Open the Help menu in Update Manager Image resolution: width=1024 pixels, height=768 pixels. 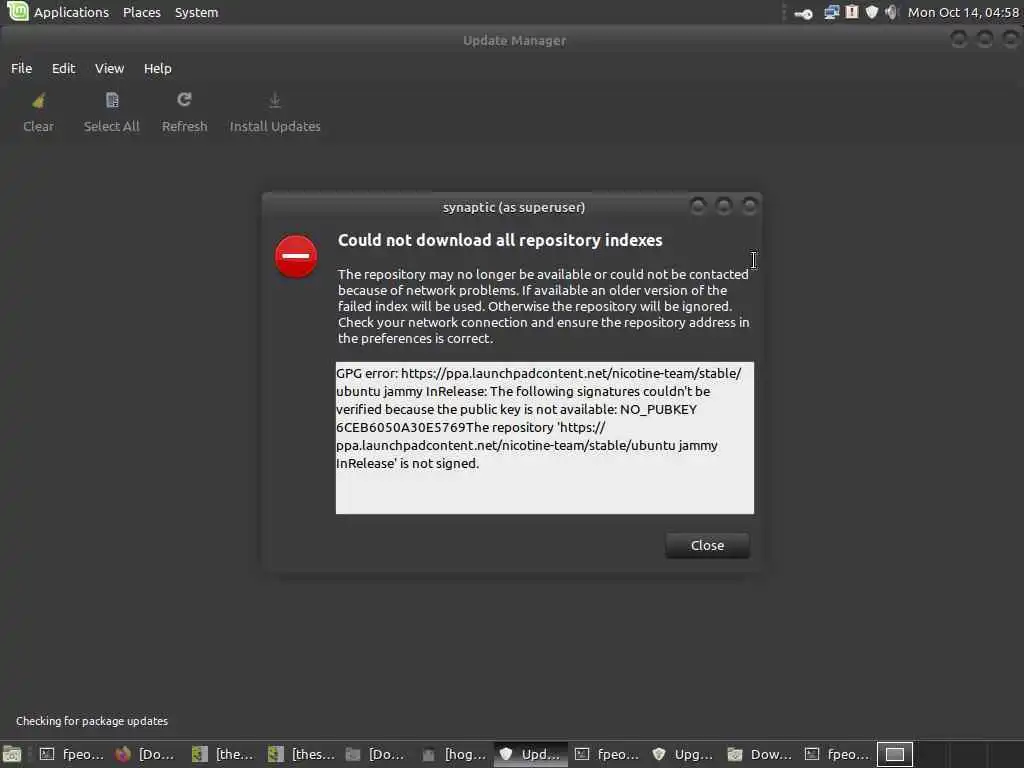click(157, 69)
